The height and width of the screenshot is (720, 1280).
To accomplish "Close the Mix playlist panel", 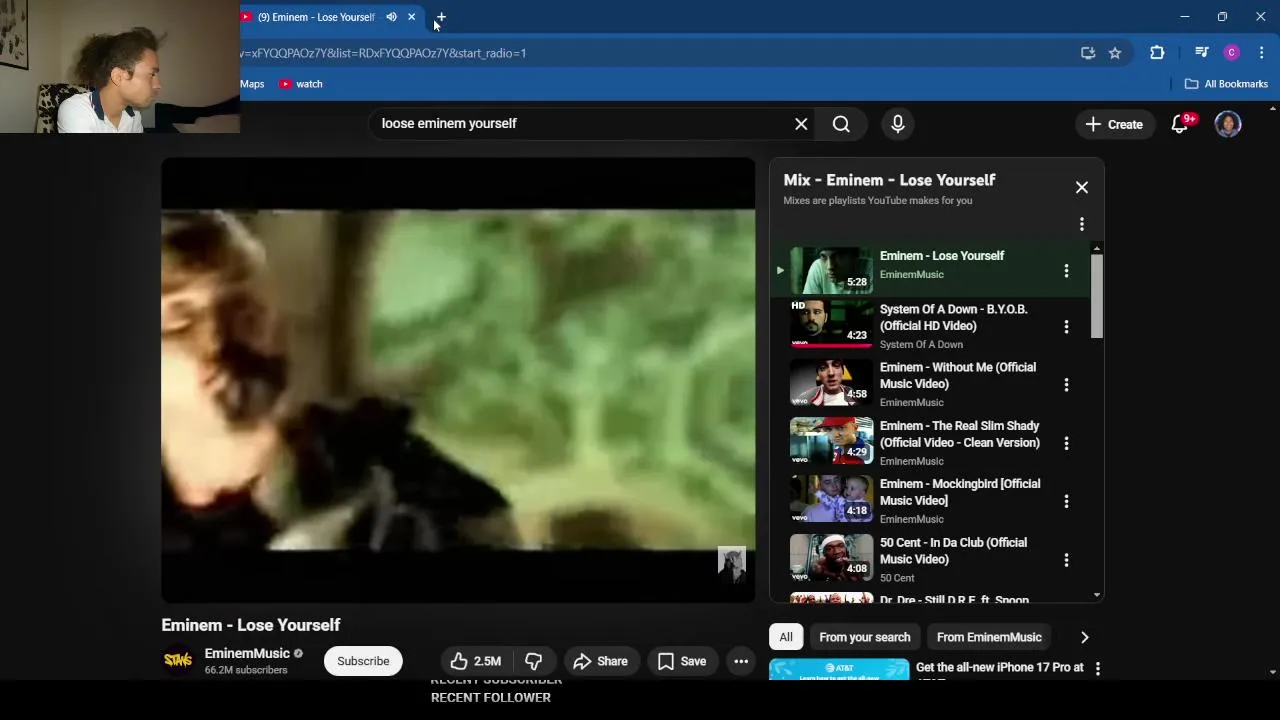I will (1082, 187).
